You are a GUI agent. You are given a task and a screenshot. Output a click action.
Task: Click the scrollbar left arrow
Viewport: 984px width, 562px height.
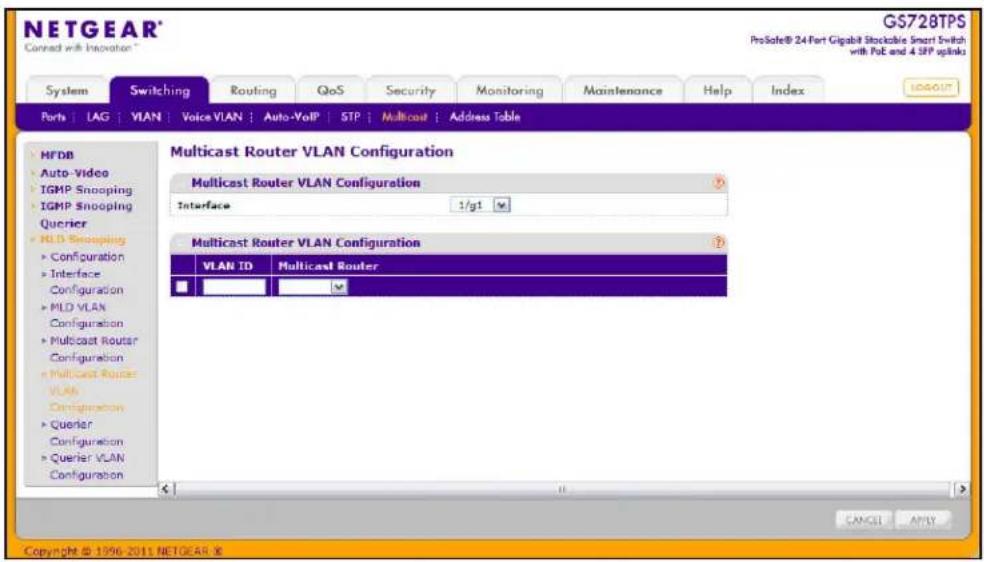166,489
